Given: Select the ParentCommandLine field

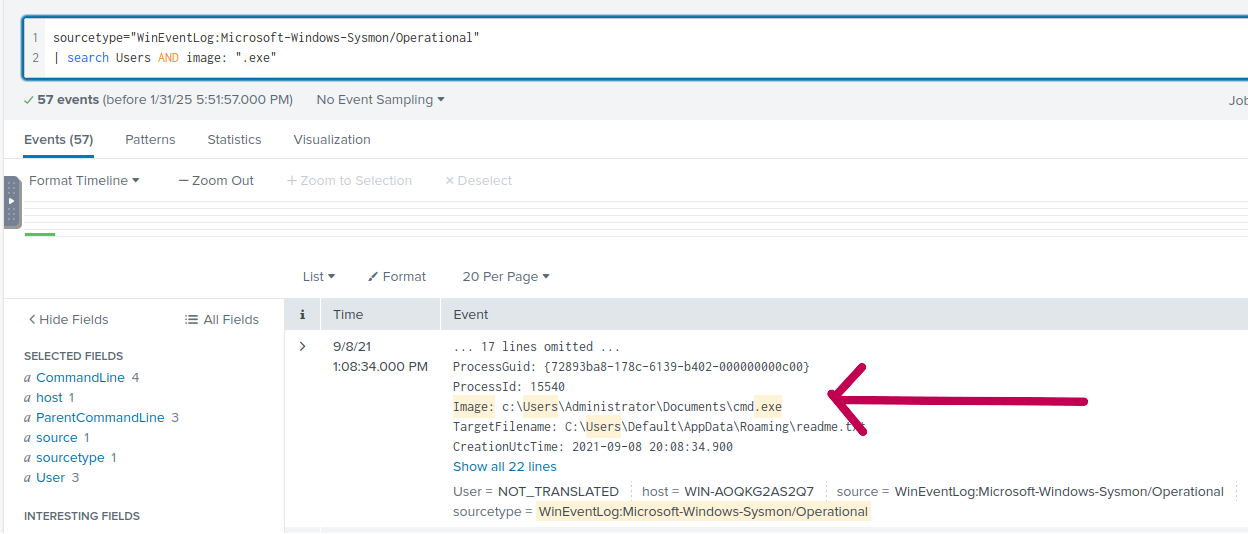Looking at the screenshot, I should 100,418.
